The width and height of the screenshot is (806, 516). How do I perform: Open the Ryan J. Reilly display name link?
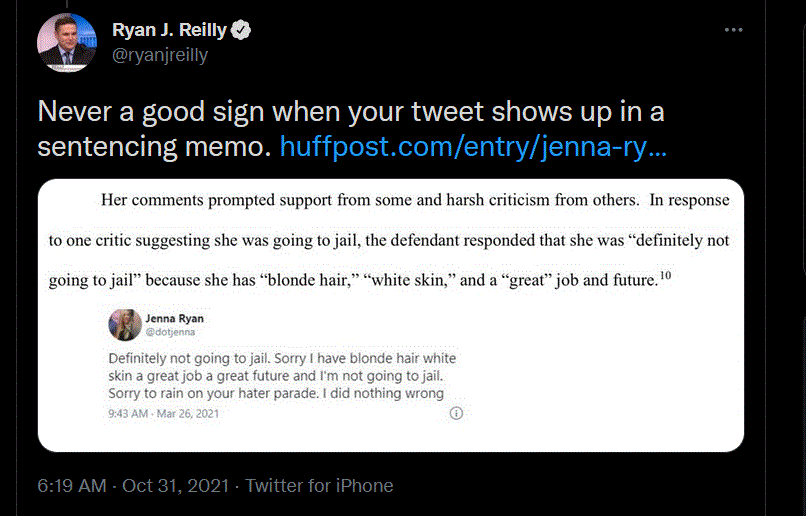[168, 31]
